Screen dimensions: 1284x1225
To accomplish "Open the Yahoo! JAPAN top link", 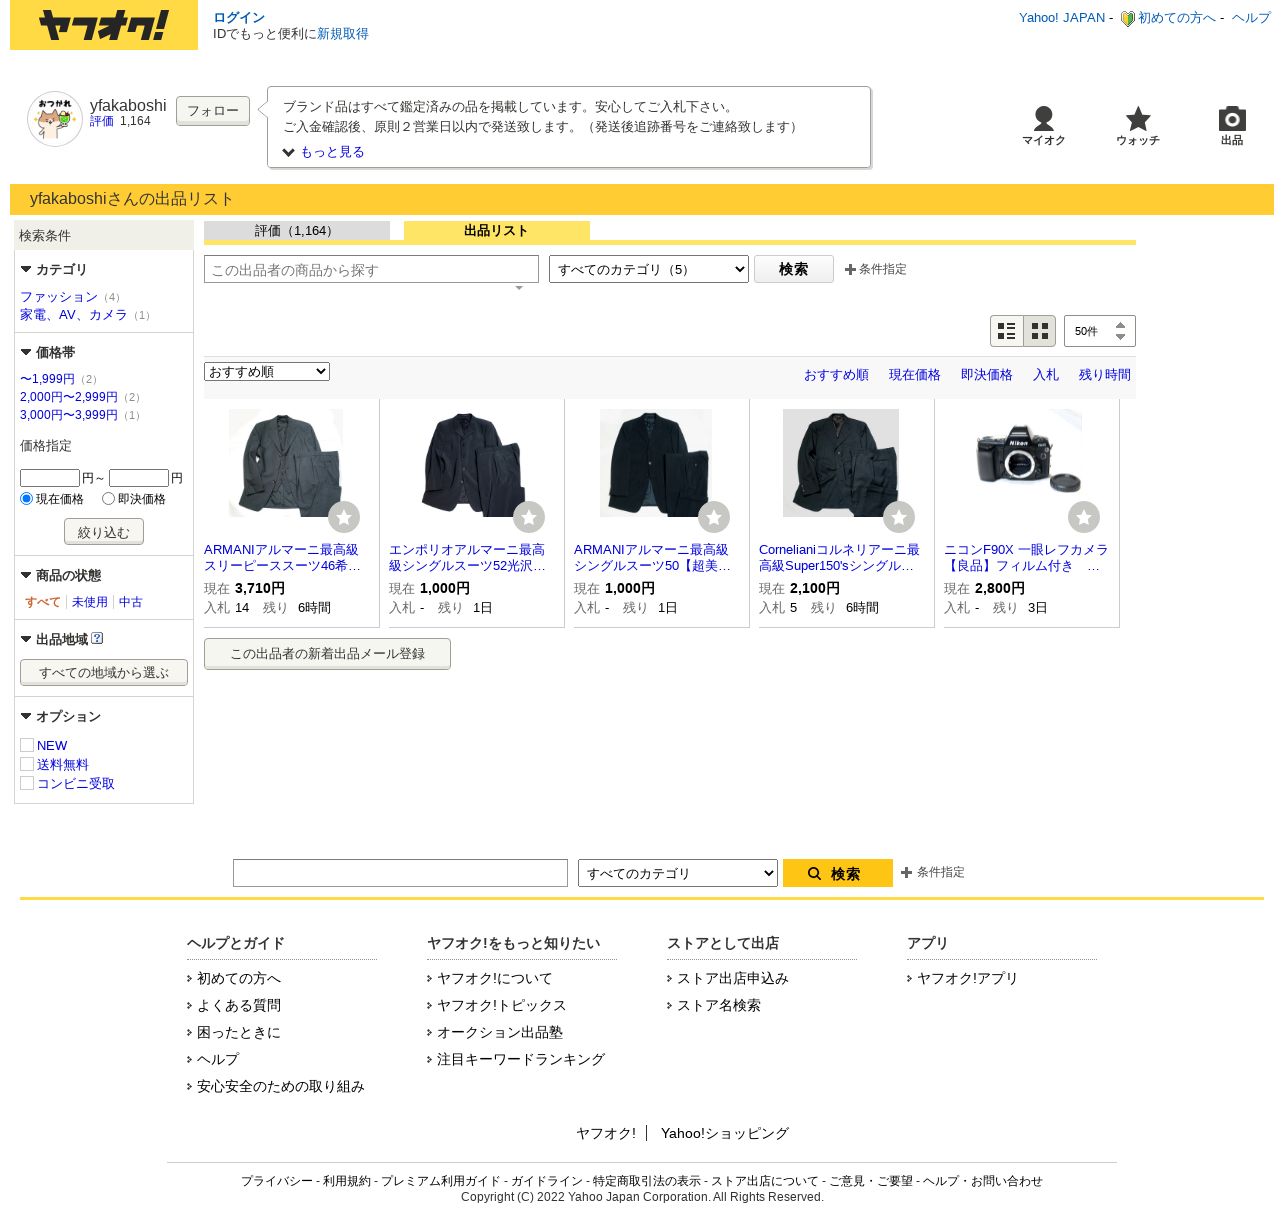I will point(1062,18).
